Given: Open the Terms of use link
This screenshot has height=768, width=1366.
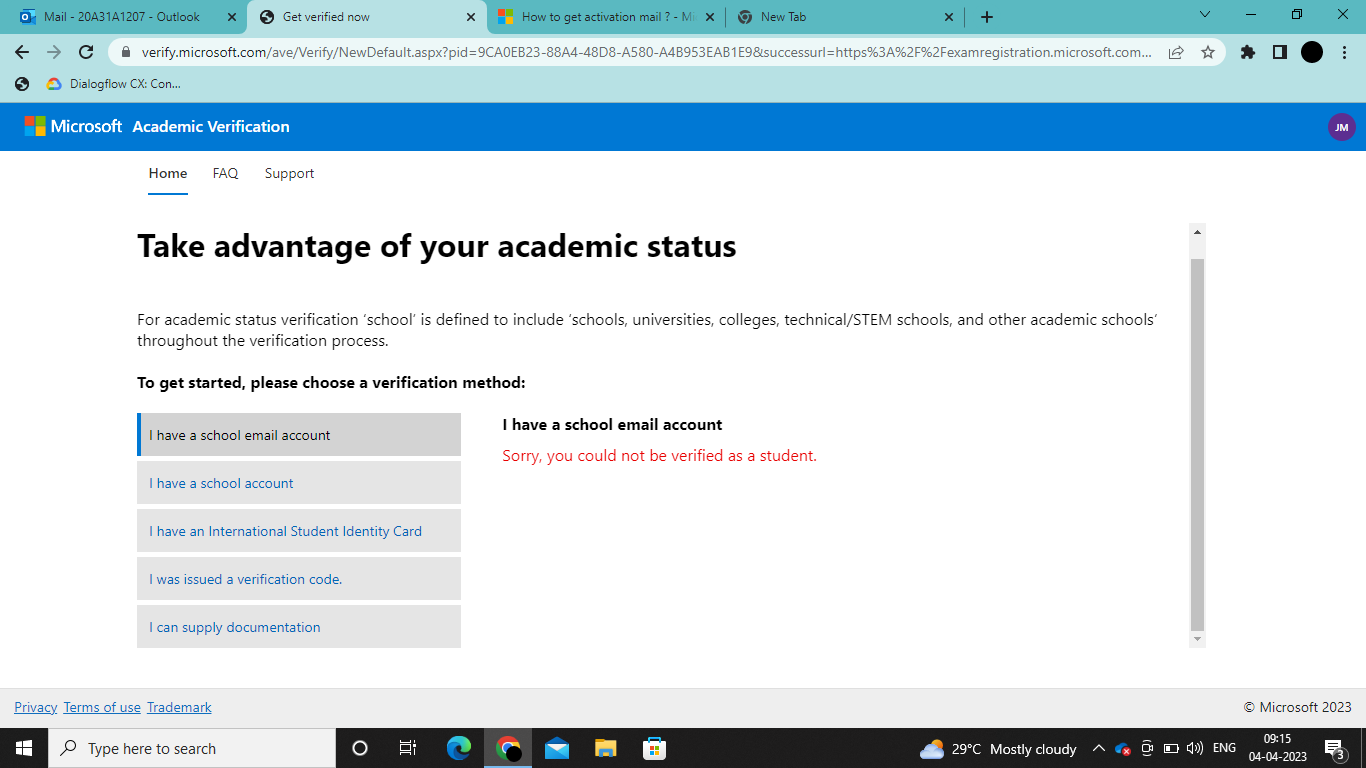Looking at the screenshot, I should click(x=101, y=707).
